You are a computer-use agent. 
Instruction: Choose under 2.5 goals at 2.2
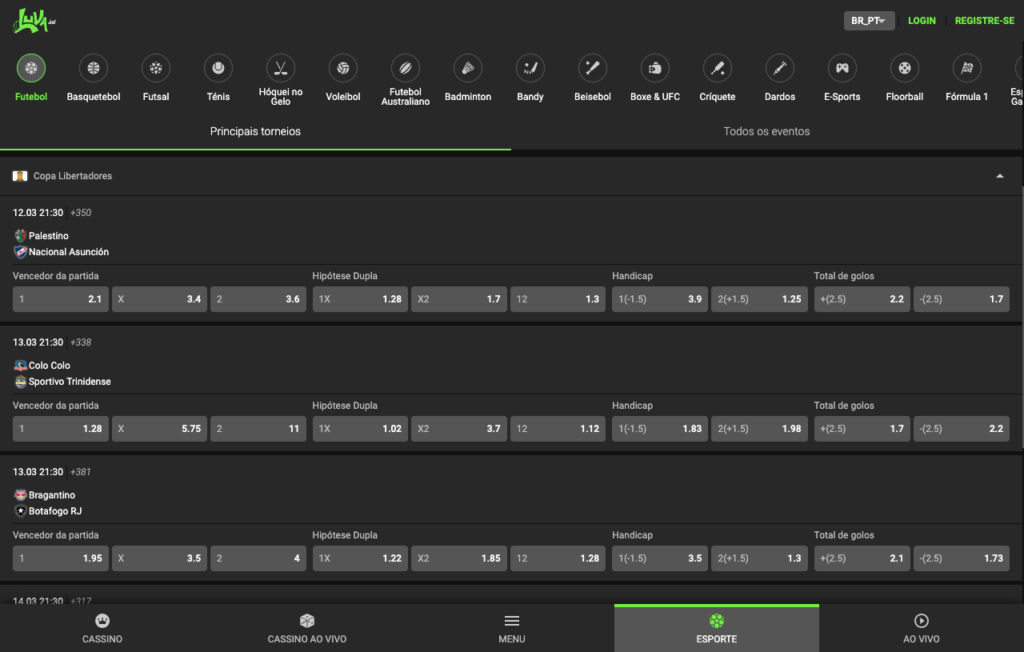click(961, 429)
